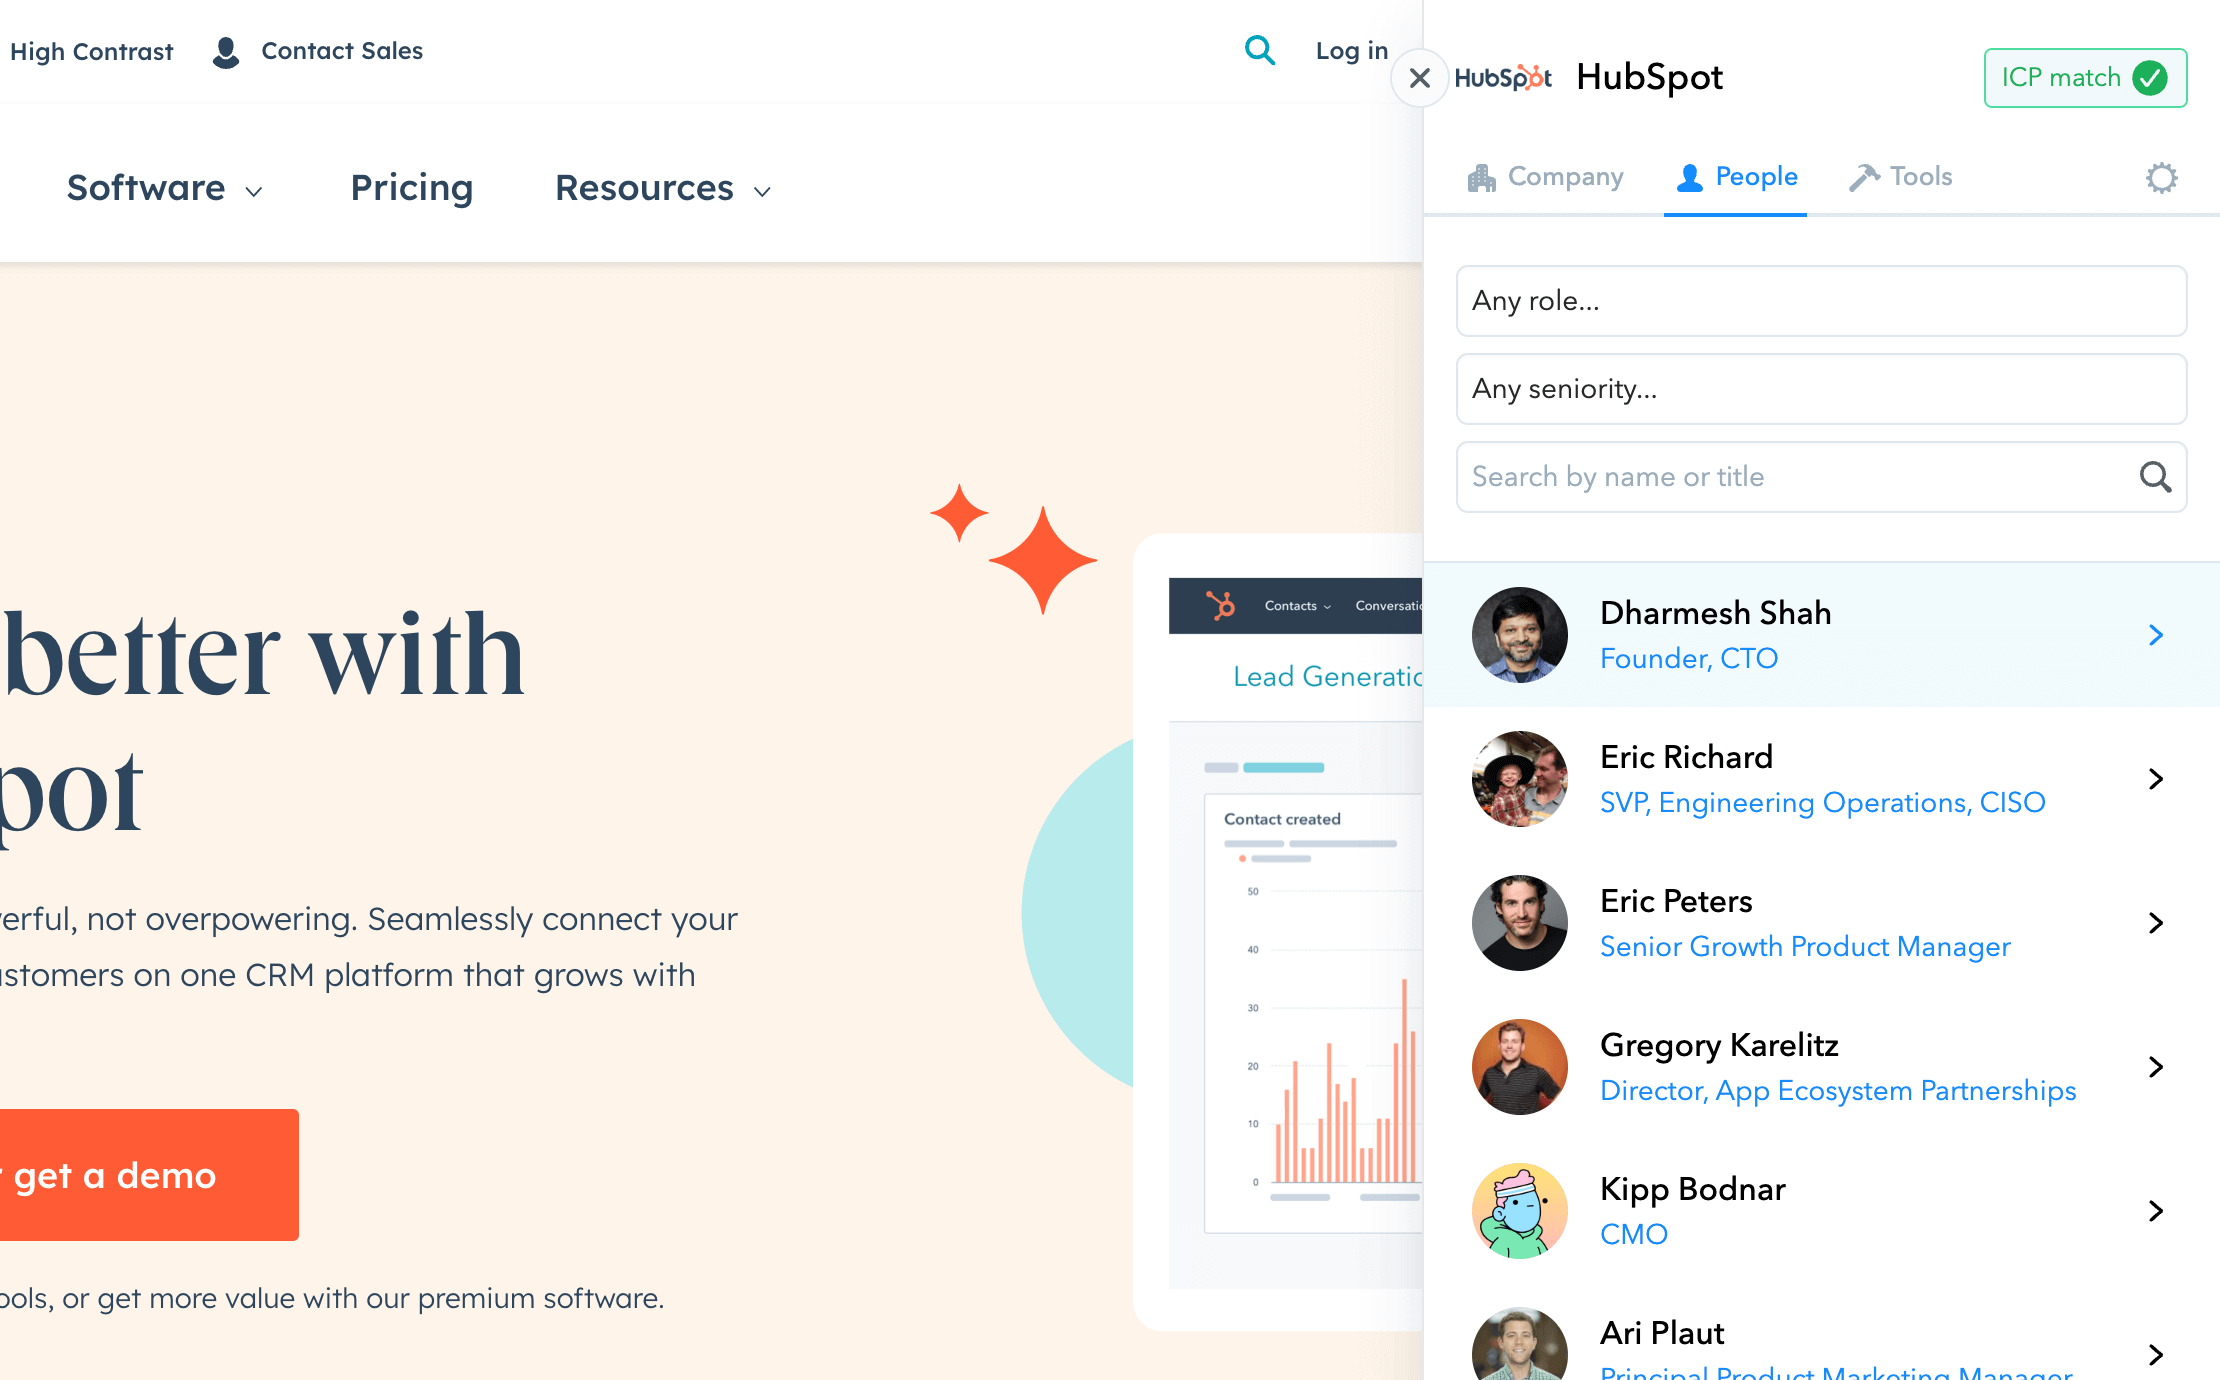The height and width of the screenshot is (1380, 2220).
Task: Select the People tab
Action: click(x=1735, y=176)
